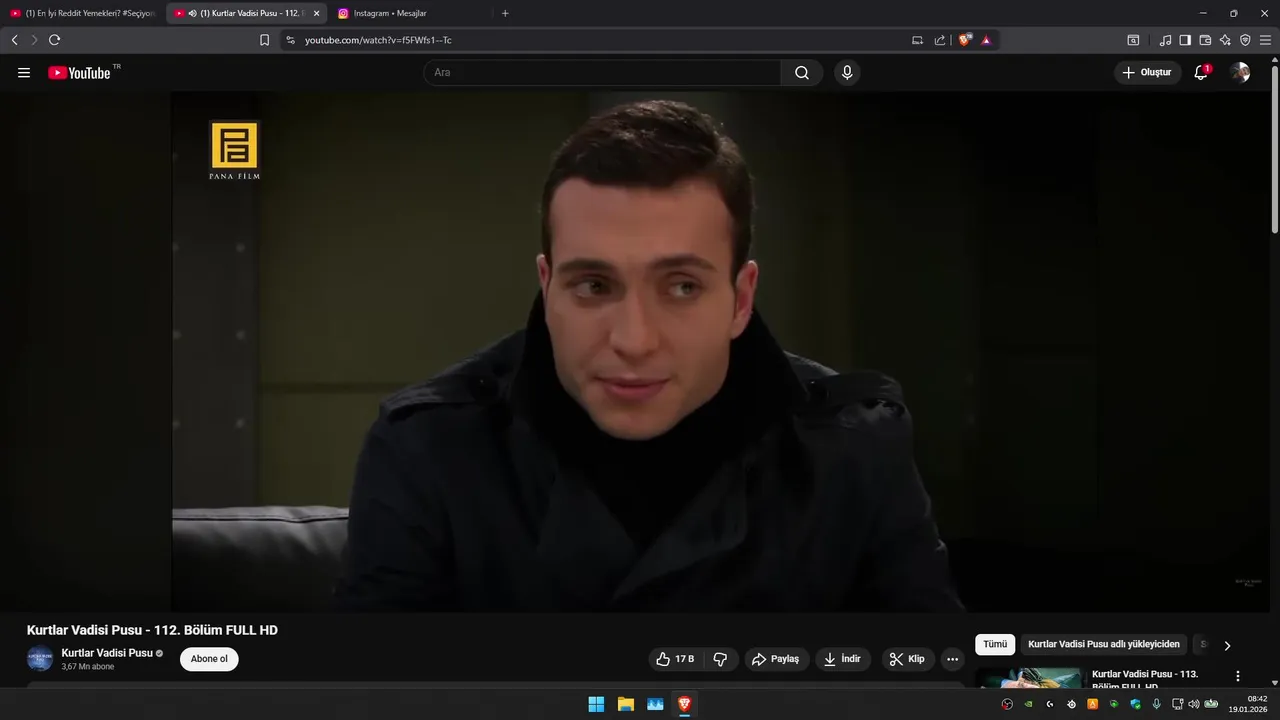Click the install/cast icon in address bar
Viewport: 1280px width, 720px height.
pos(918,40)
